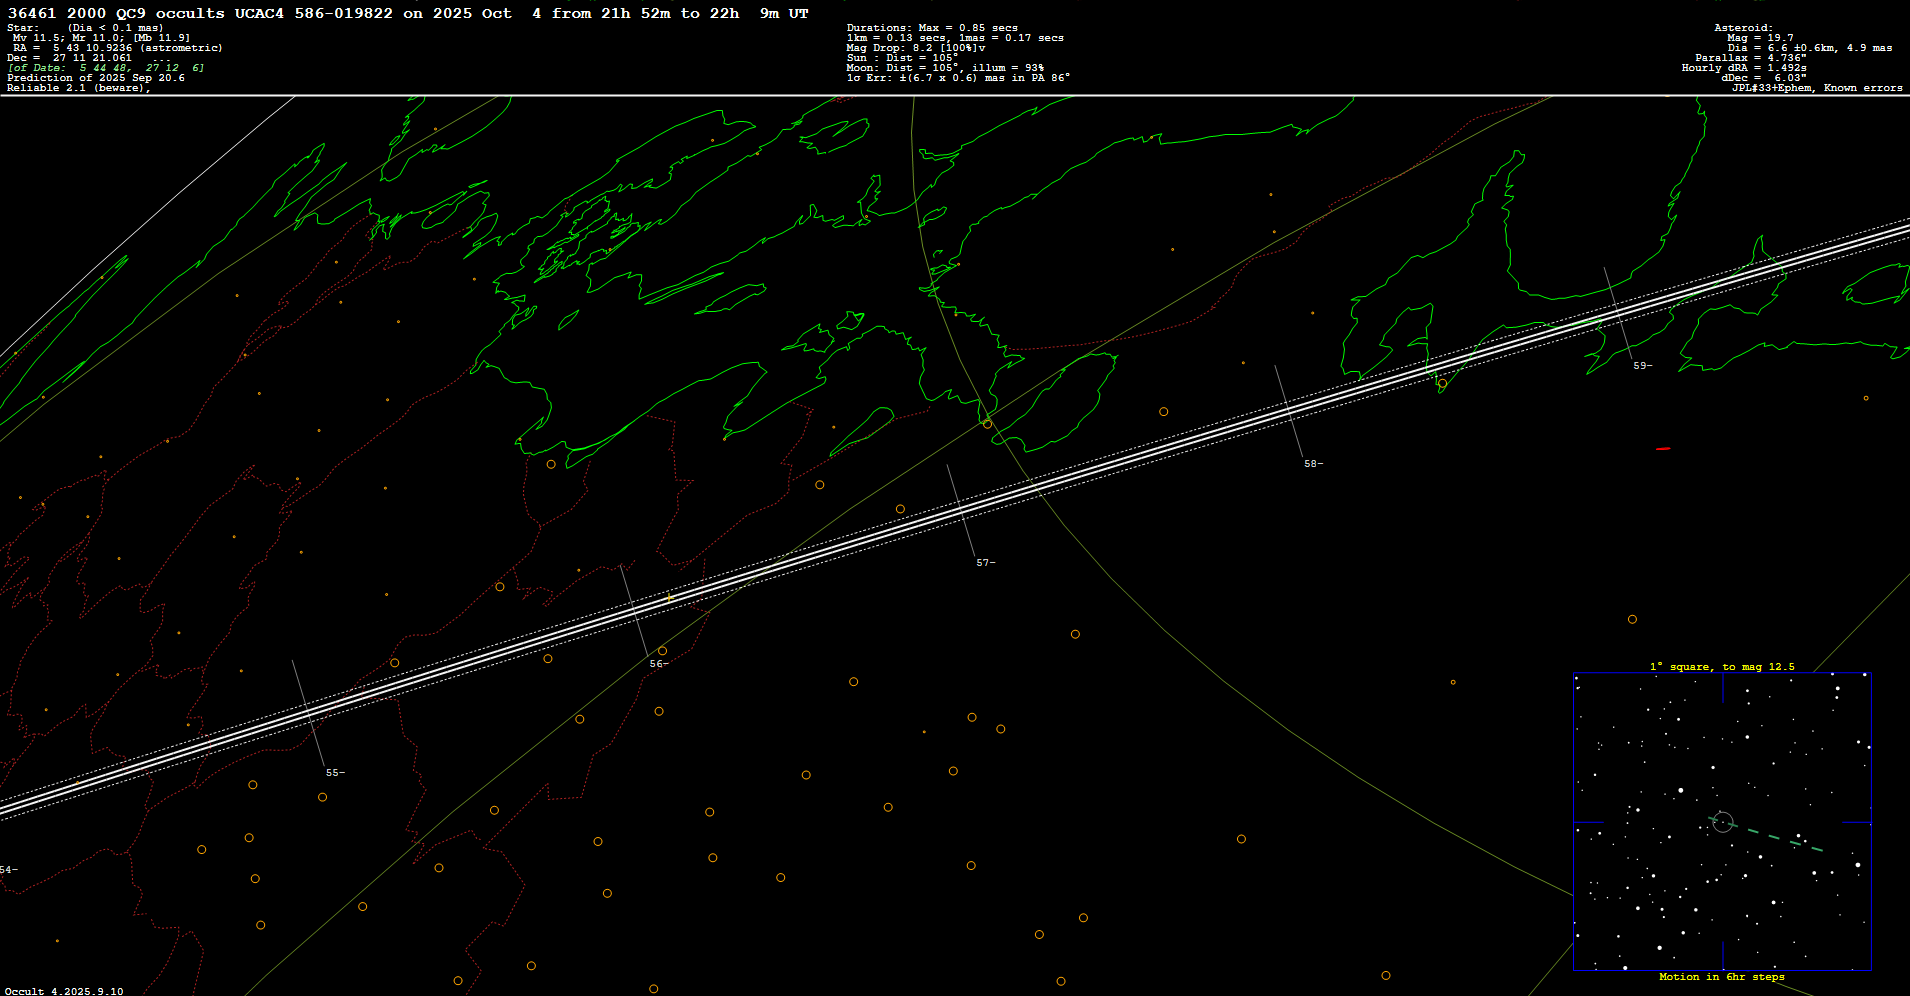Click the 54 minute marker at left edge
The width and height of the screenshot is (1910, 996).
pyautogui.click(x=8, y=870)
